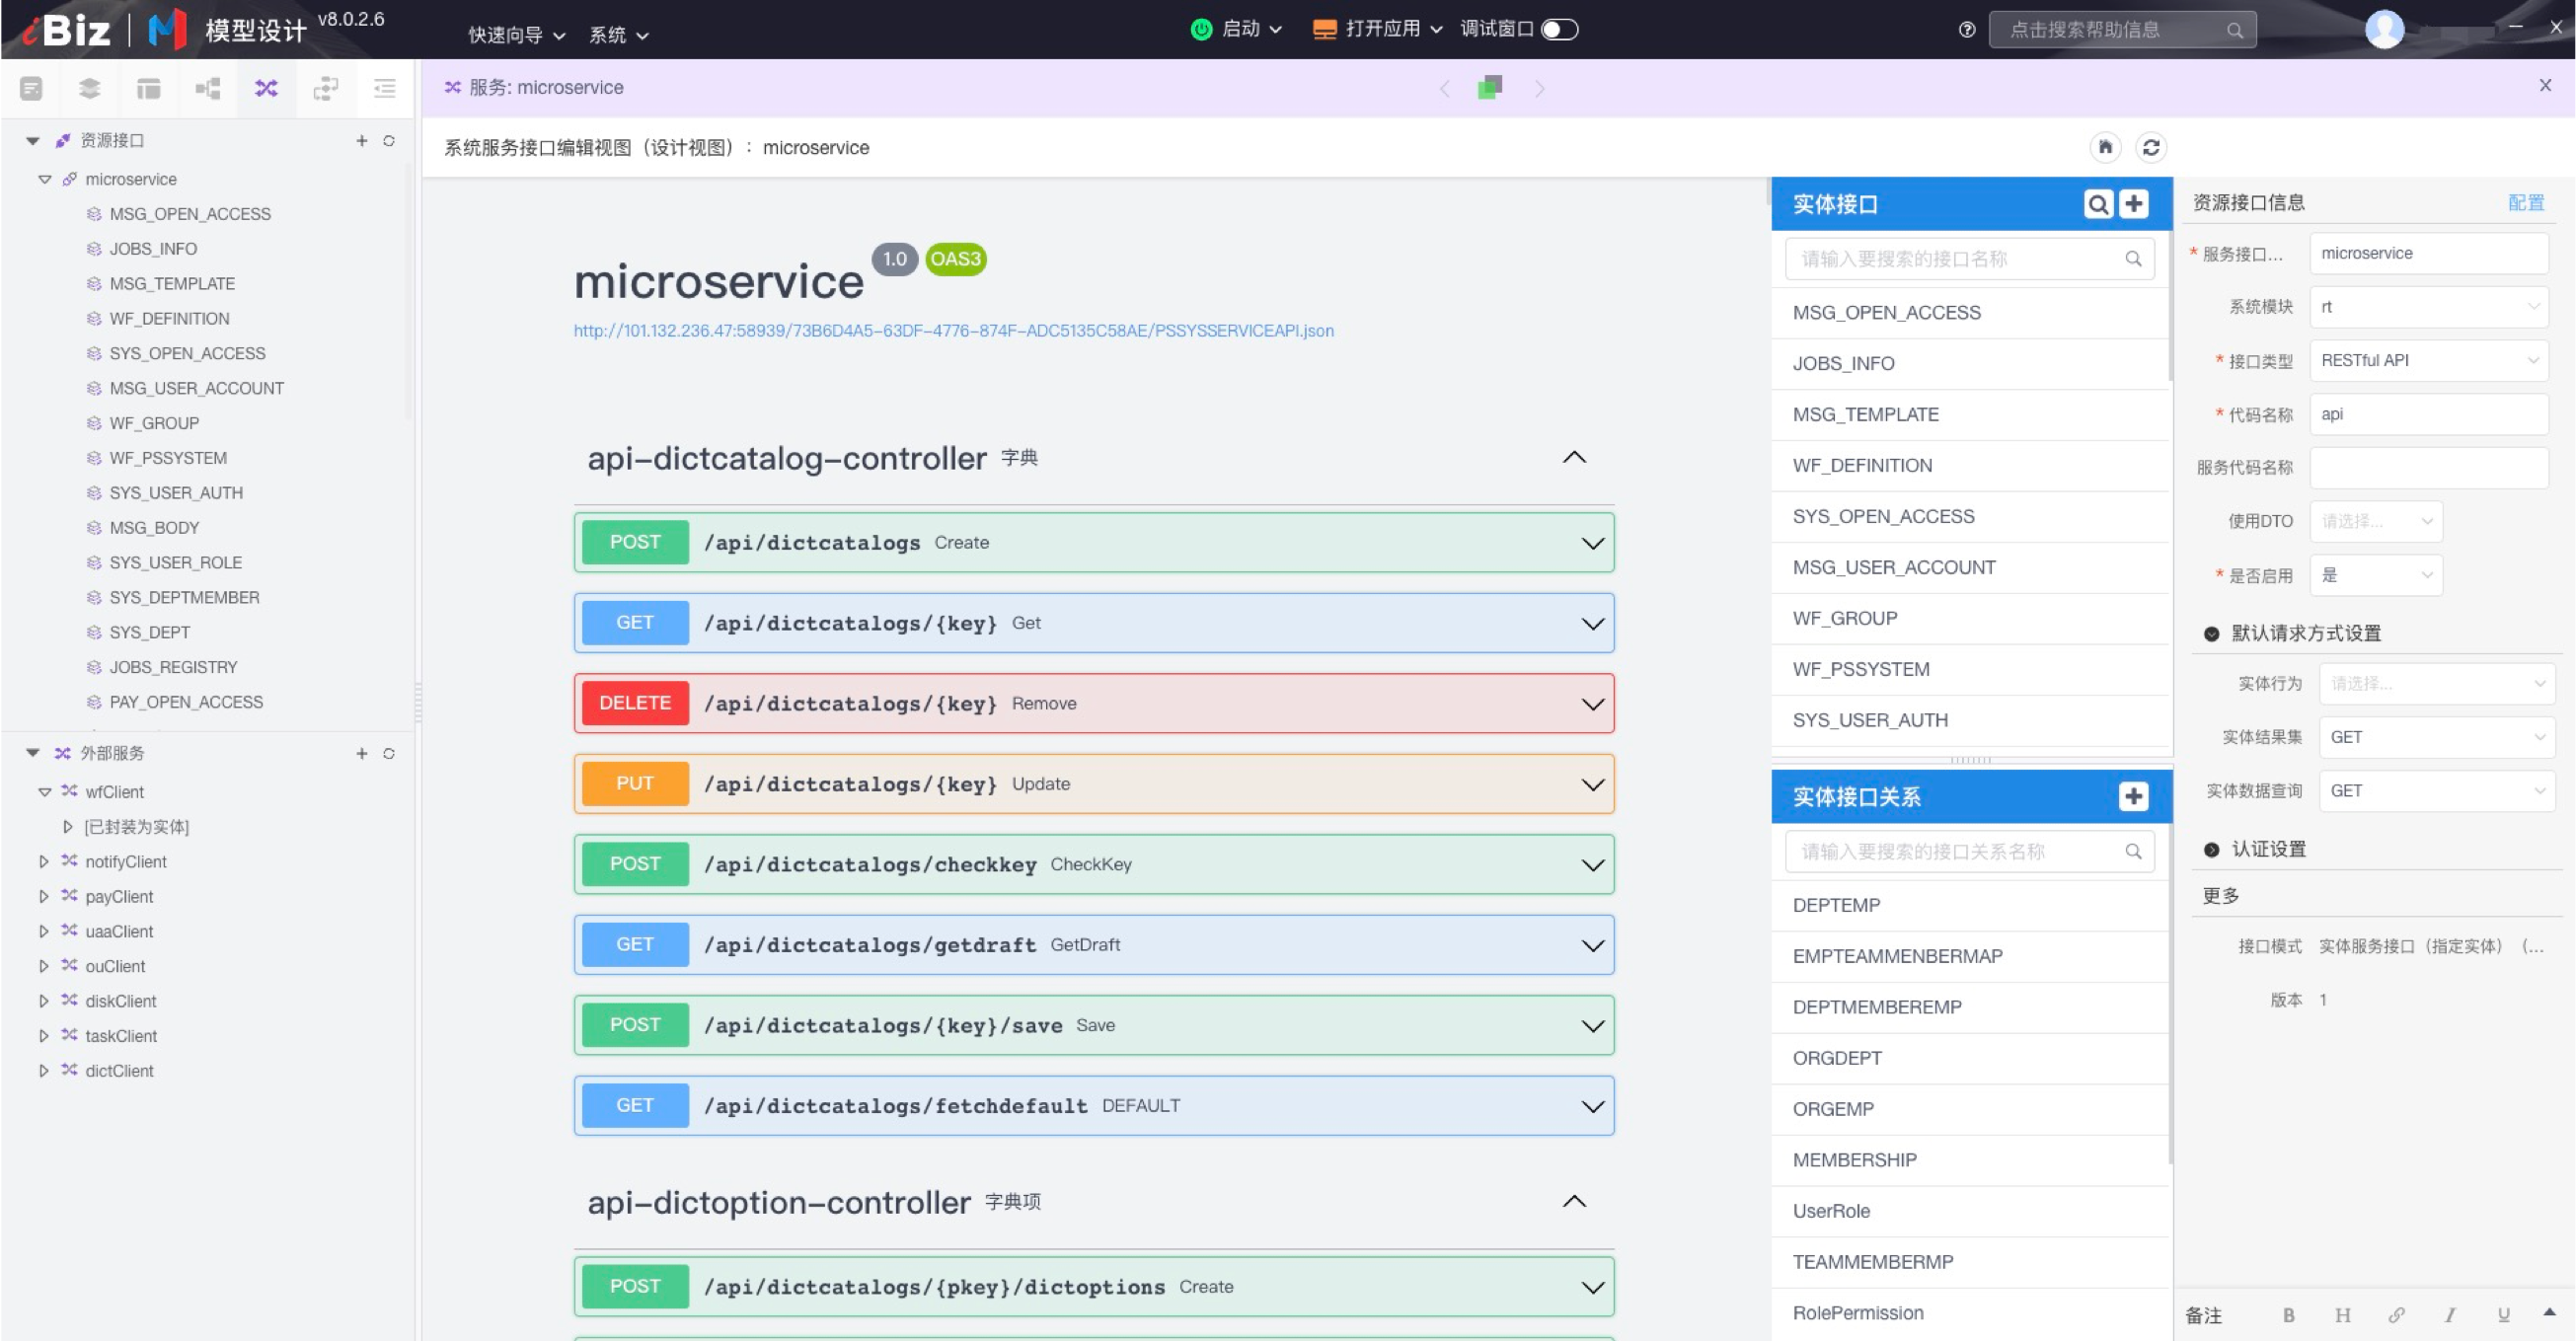Open the 实体数据查询 GET dropdown
Viewport: 2576px width, 1341px height.
tap(2437, 791)
